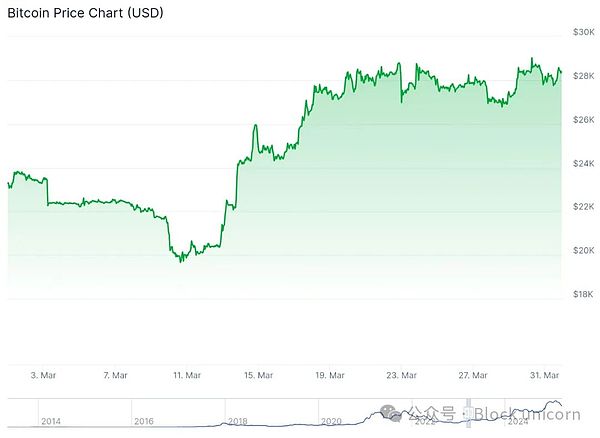Select 2020 on the range navigator
600x438 pixels.
click(331, 421)
